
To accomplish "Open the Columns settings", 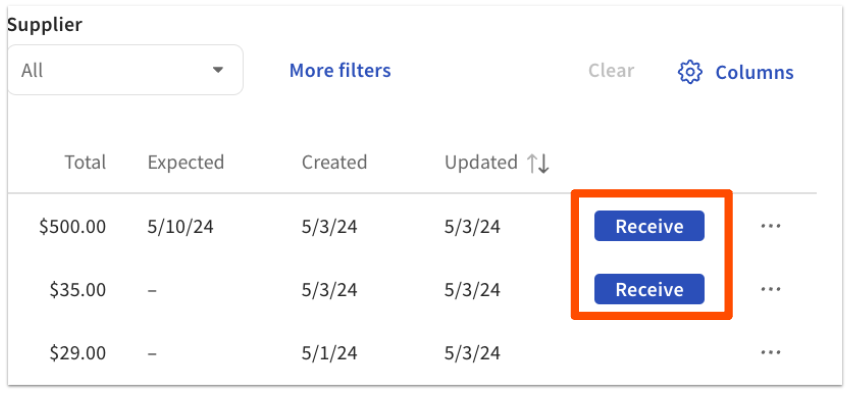I will click(x=736, y=72).
